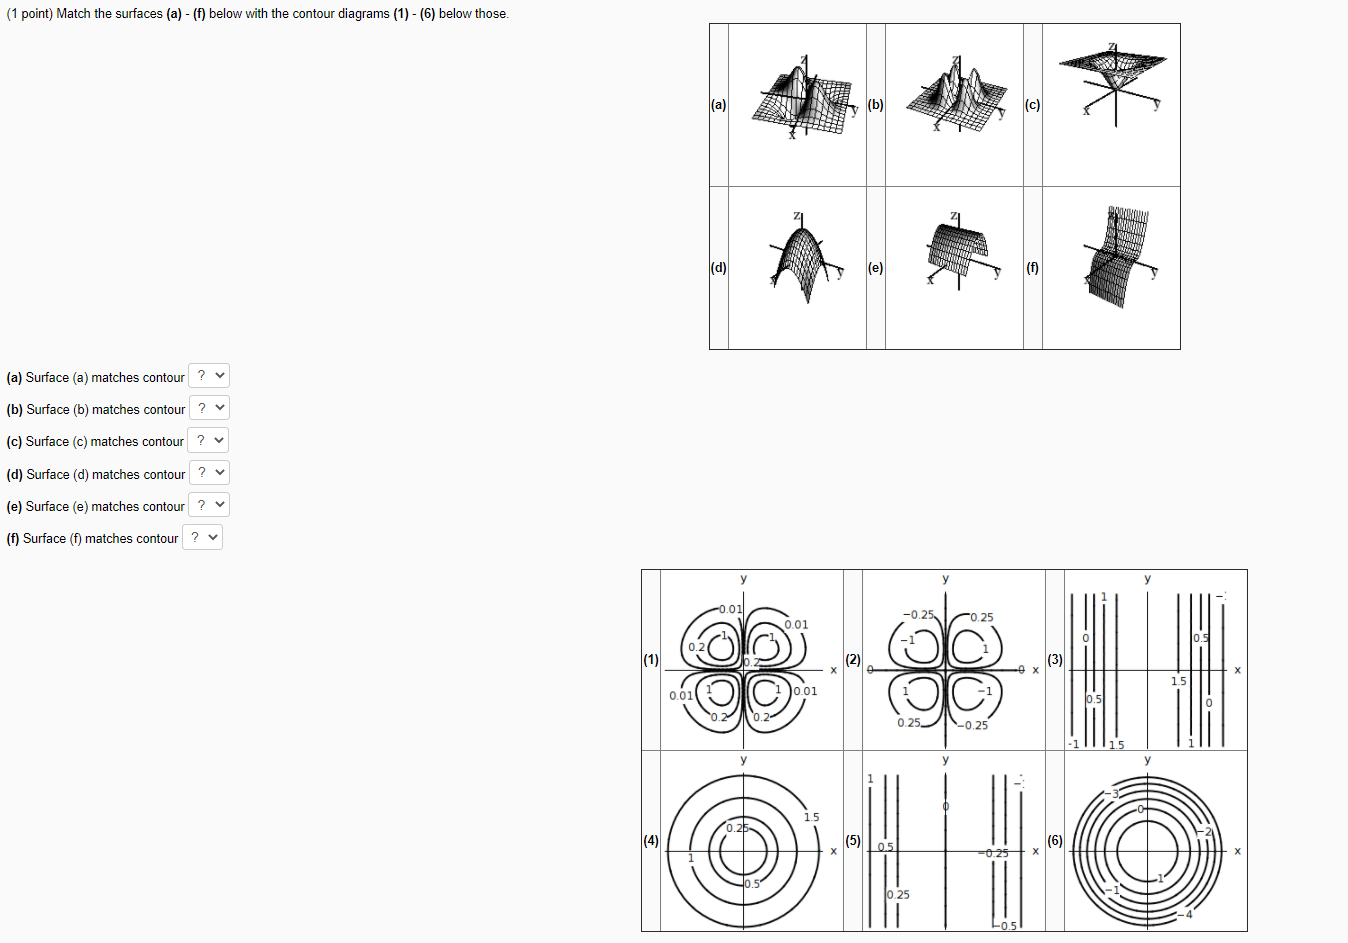Click surface plot (f) thumbnail
This screenshot has width=1348, height=943.
pos(1112,268)
